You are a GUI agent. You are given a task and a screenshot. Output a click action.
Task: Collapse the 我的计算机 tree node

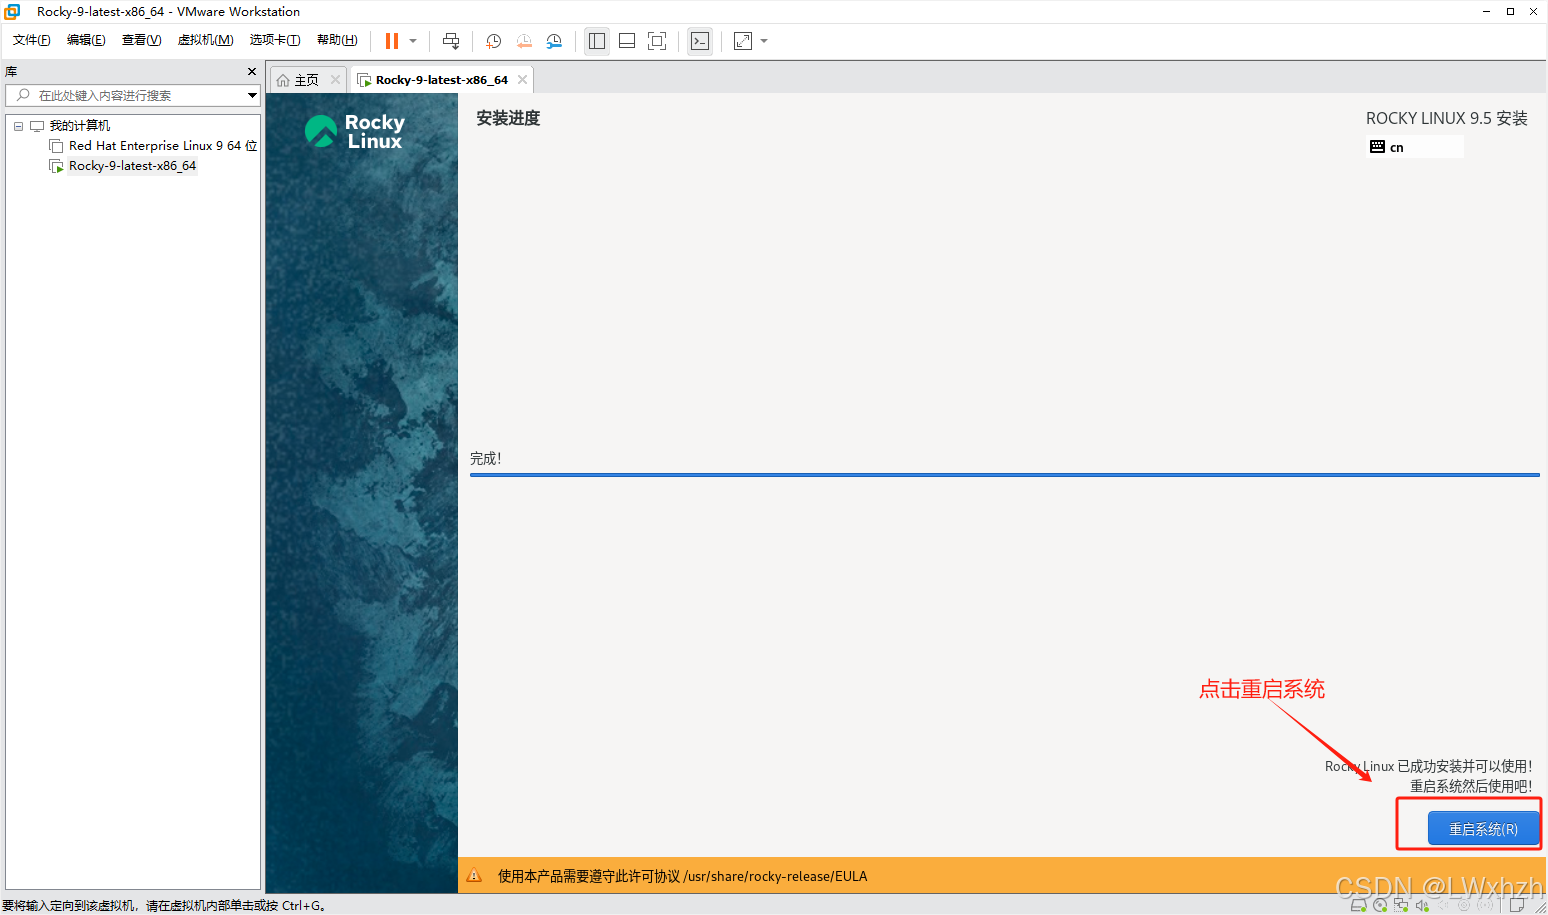click(x=18, y=126)
